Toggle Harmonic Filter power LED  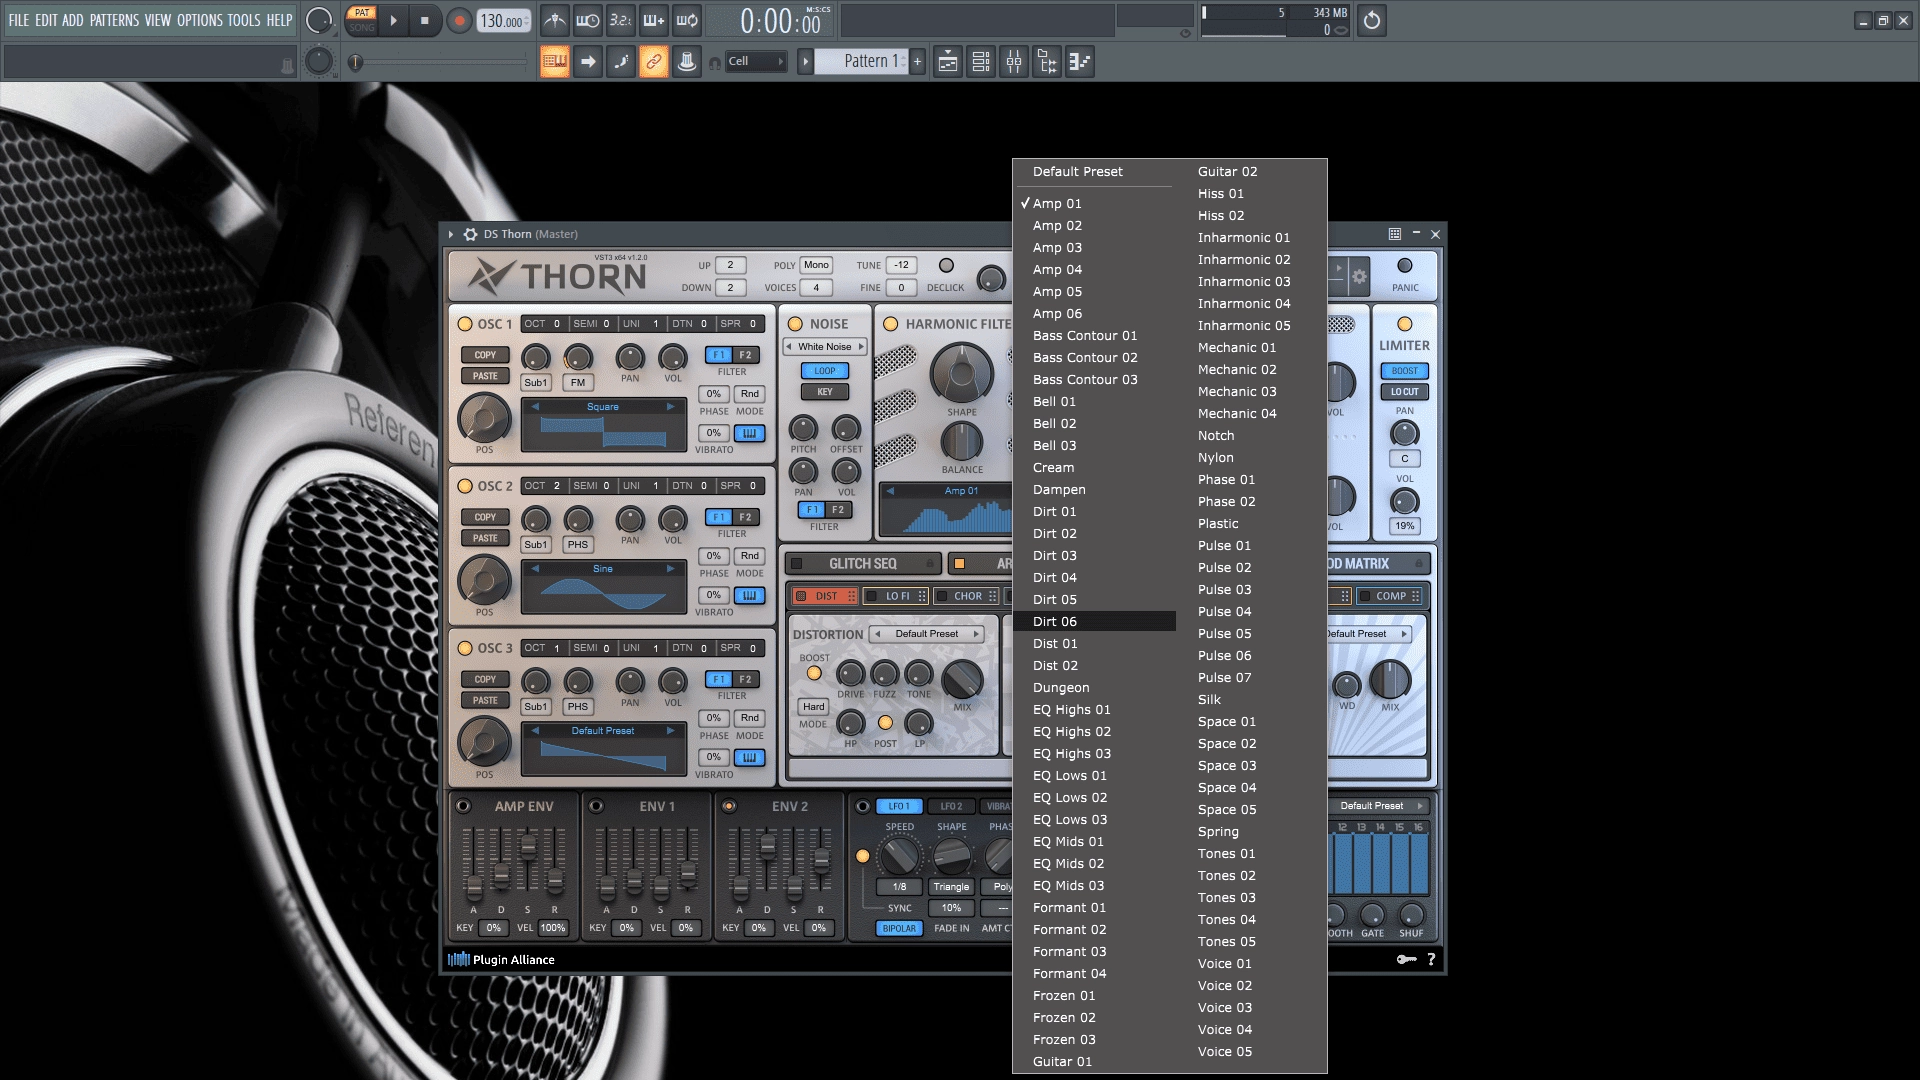(891, 324)
